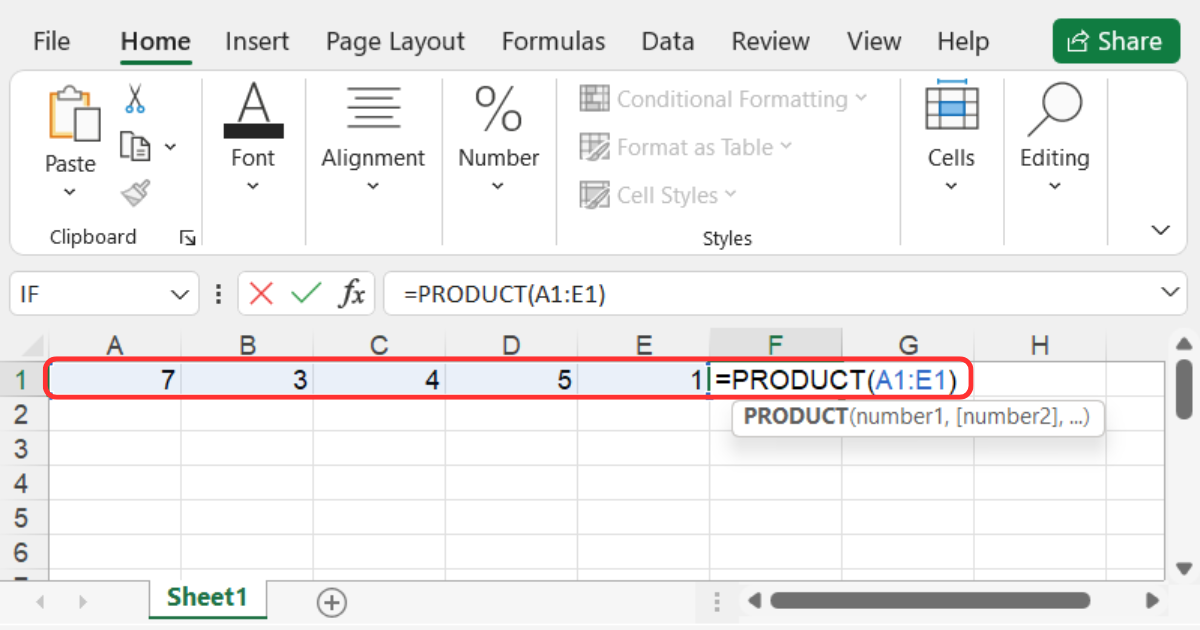
Task: Click the Copy icon in Clipboard
Action: click(x=135, y=146)
